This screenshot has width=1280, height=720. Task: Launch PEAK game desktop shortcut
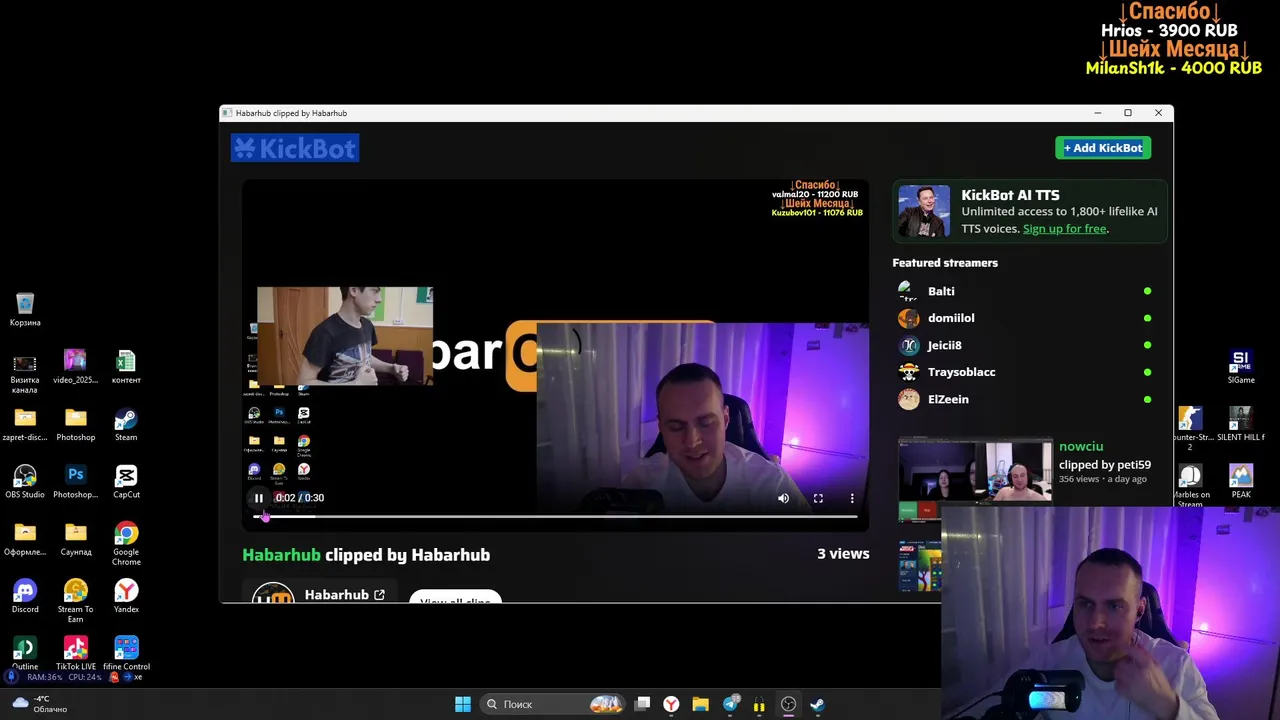pos(1241,481)
